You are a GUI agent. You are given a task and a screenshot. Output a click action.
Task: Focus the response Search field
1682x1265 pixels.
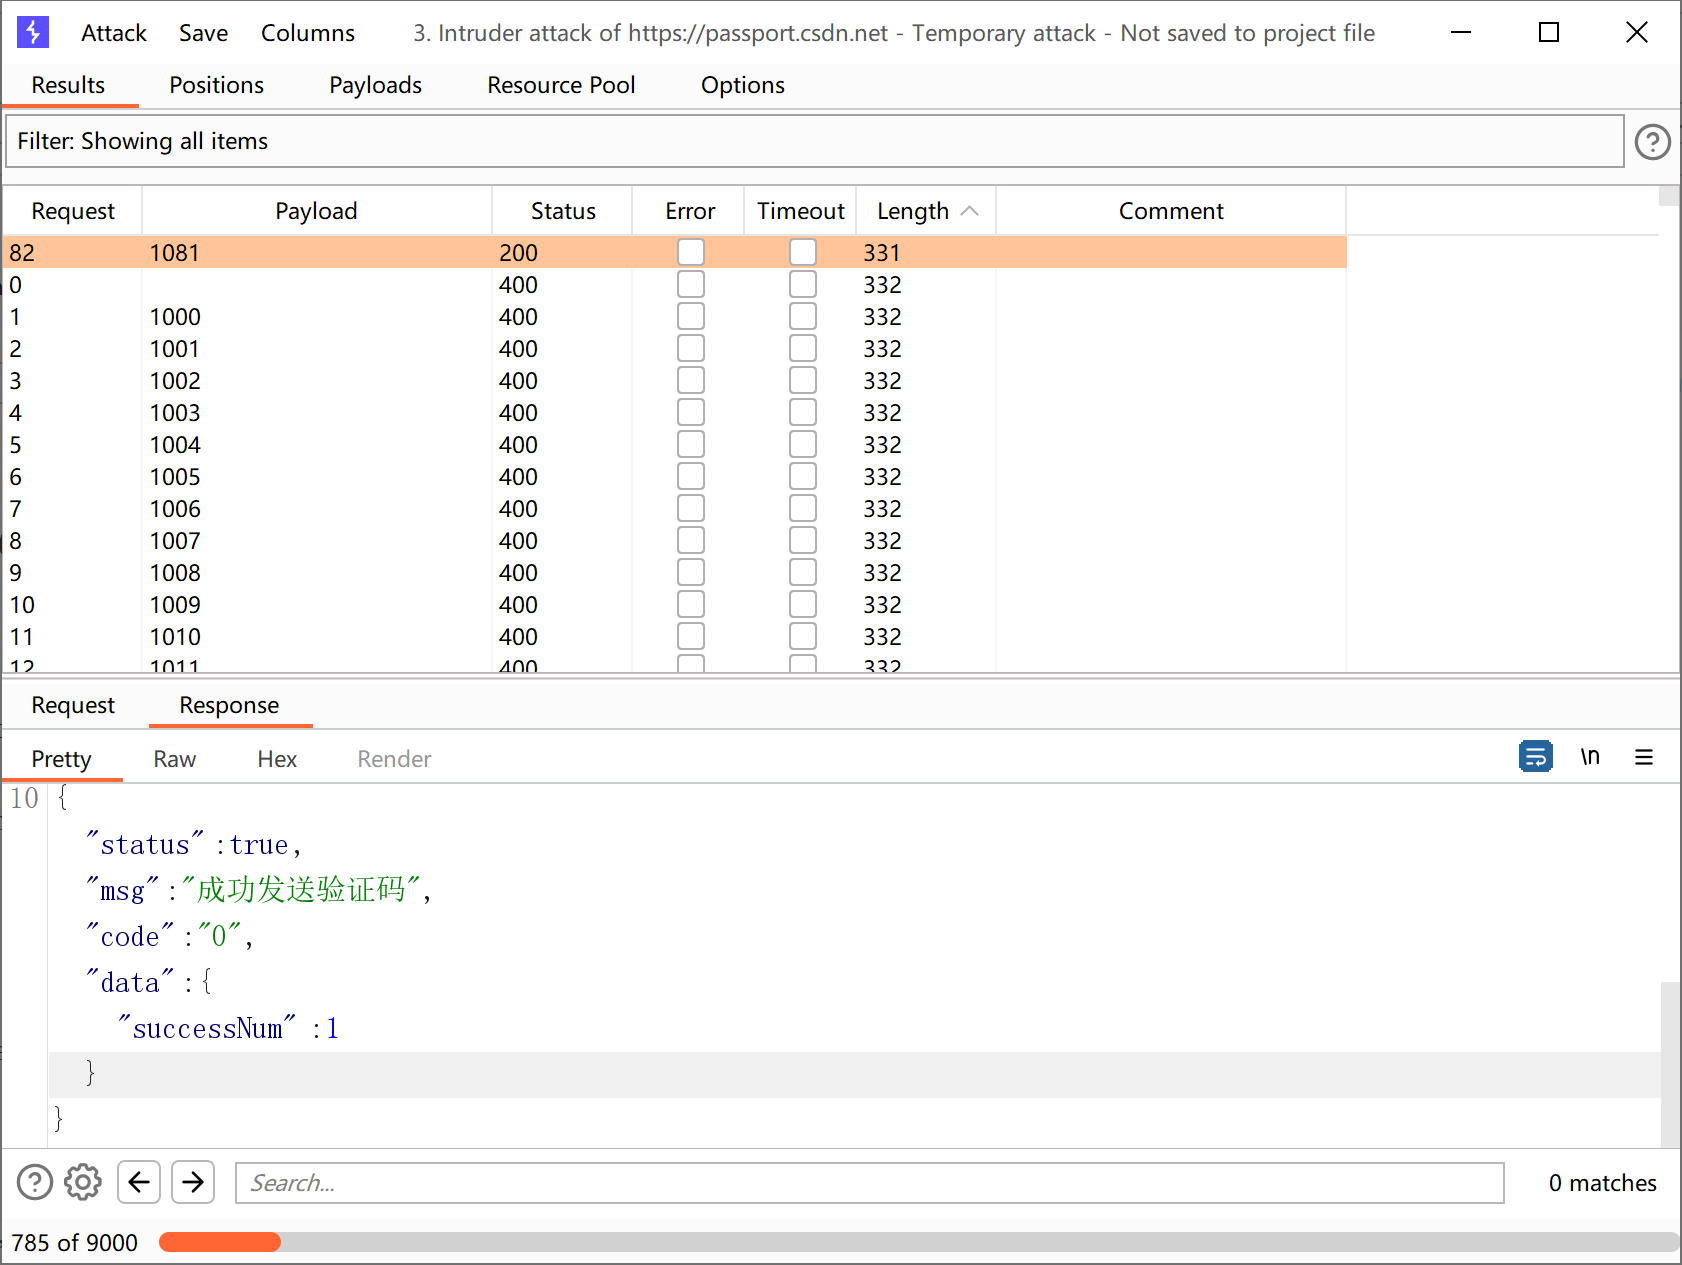[870, 1183]
